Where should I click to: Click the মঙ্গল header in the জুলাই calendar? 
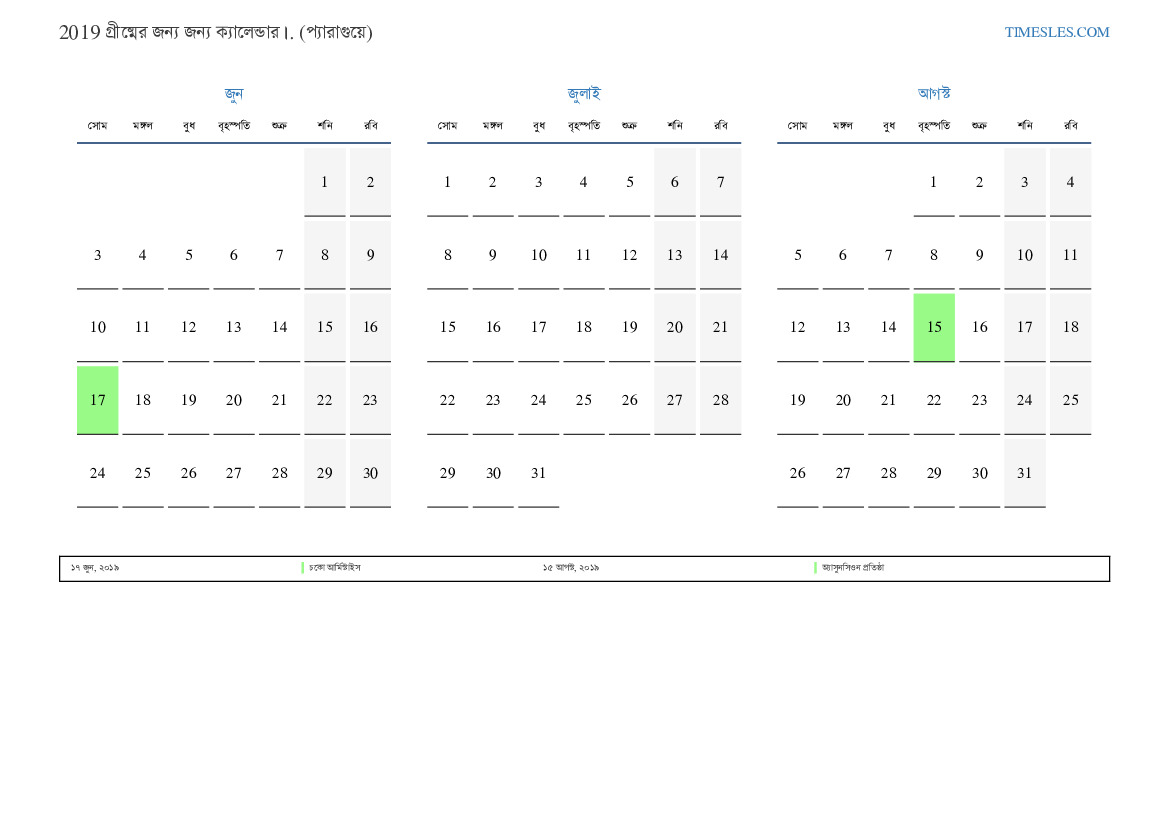(x=493, y=125)
